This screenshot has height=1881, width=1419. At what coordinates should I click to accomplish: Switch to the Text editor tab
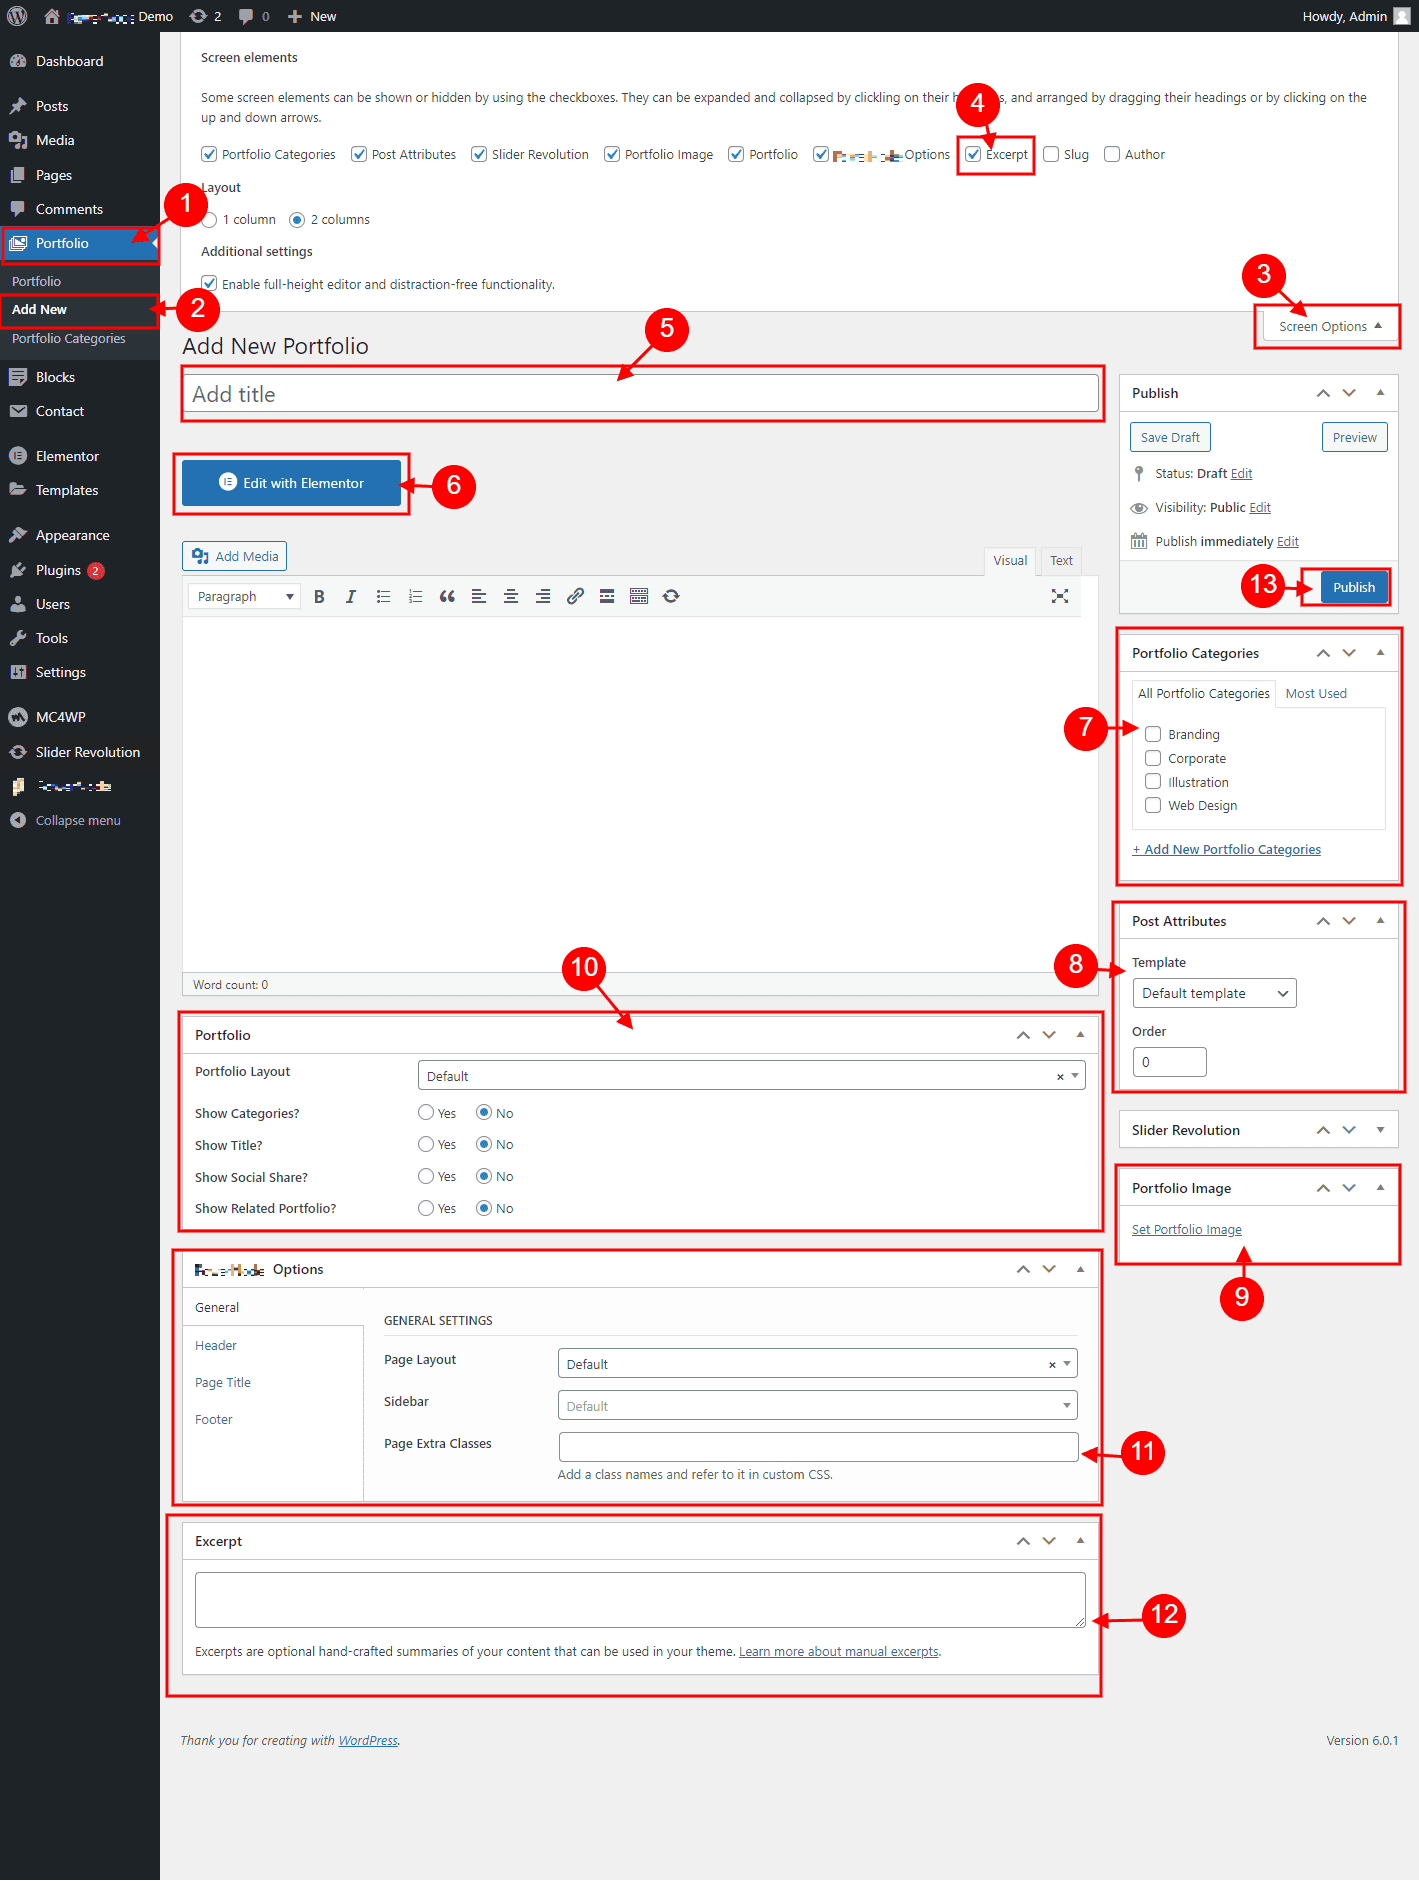pyautogui.click(x=1061, y=561)
